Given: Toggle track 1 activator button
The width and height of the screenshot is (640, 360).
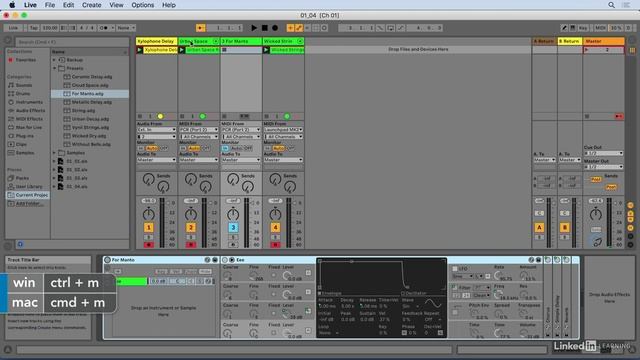Looking at the screenshot, I should click(x=149, y=227).
